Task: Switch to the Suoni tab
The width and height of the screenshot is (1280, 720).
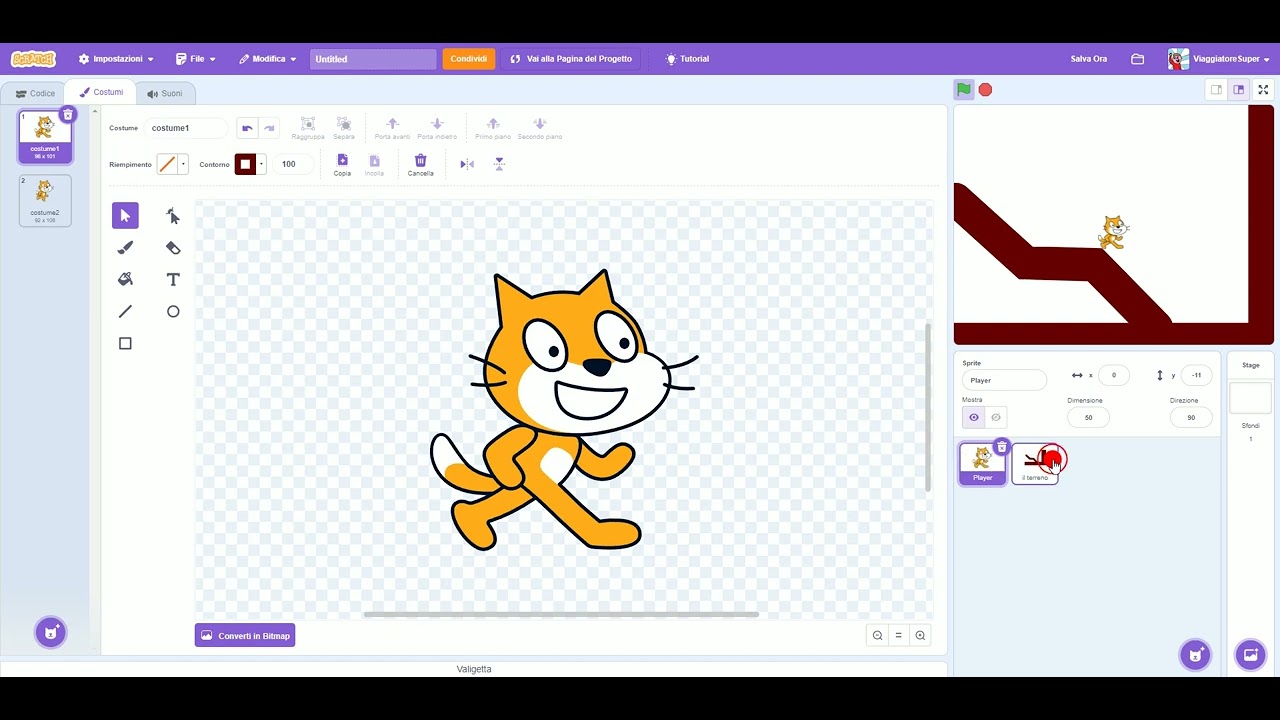Action: [x=165, y=93]
